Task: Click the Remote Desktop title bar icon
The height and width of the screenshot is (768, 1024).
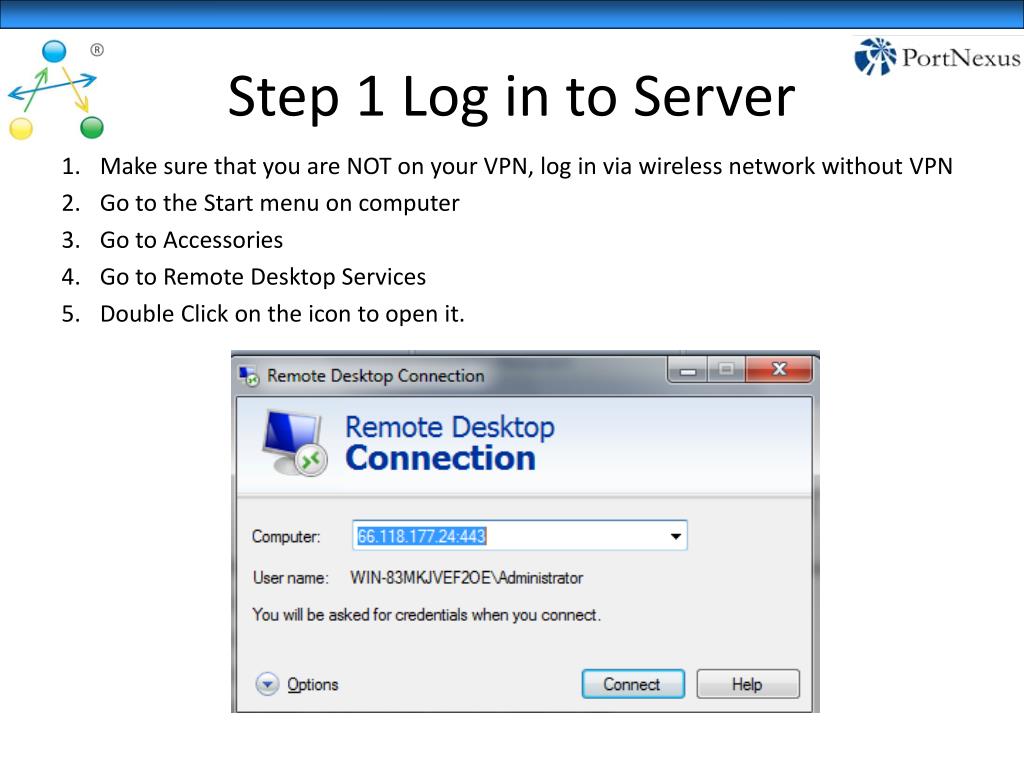Action: tap(249, 376)
